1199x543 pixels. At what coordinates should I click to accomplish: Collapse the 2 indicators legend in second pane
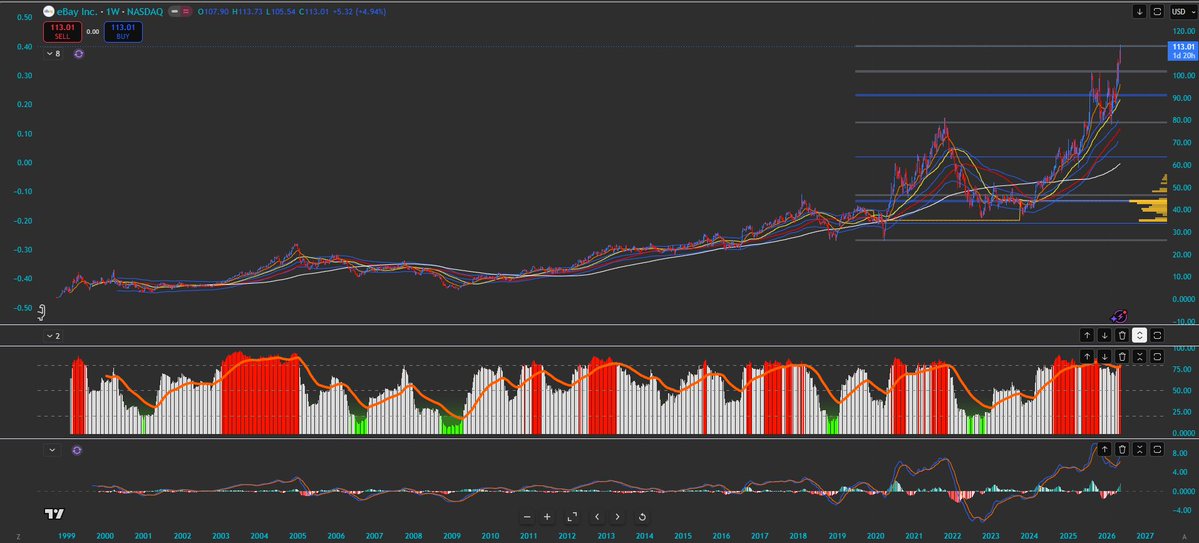53,336
